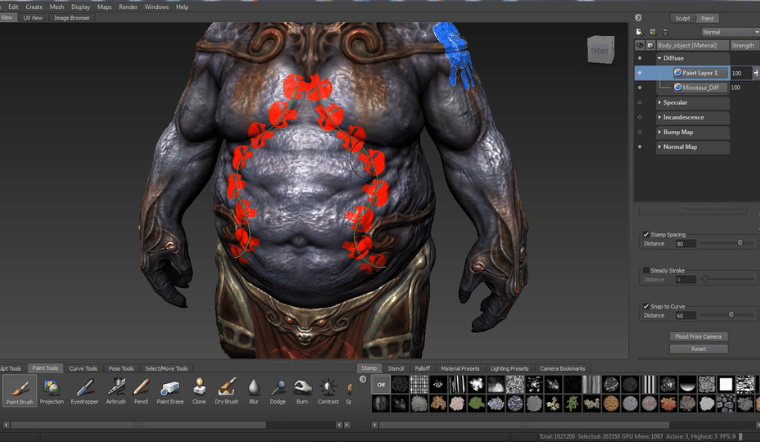Toggle visibility of the Normal Map channel

pos(639,146)
